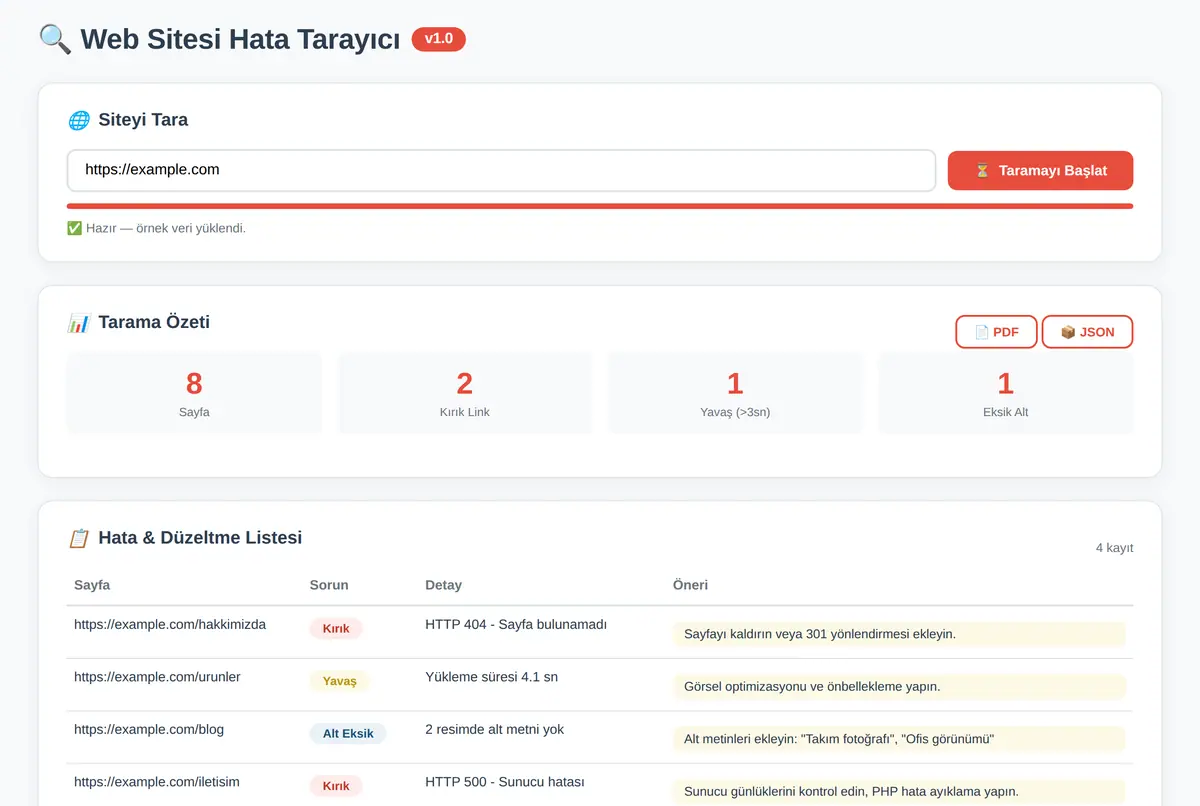Click the https://example.com/iletisim cell
Screen dimensions: 1200x806
coord(157,782)
